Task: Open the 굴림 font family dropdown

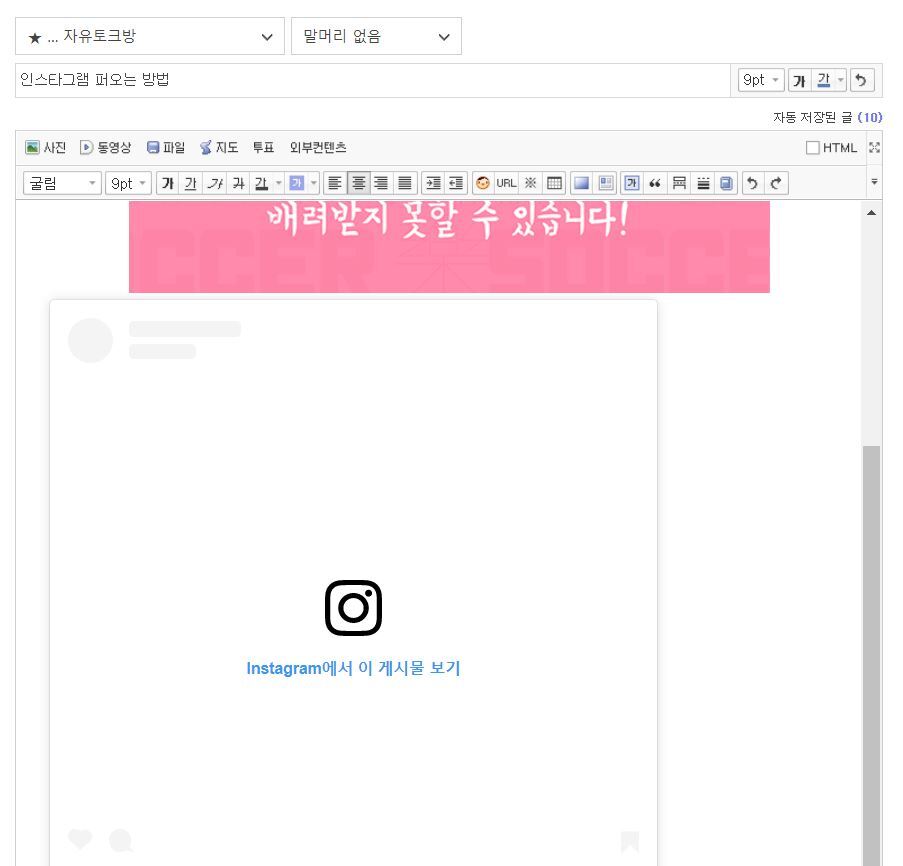Action: click(62, 184)
